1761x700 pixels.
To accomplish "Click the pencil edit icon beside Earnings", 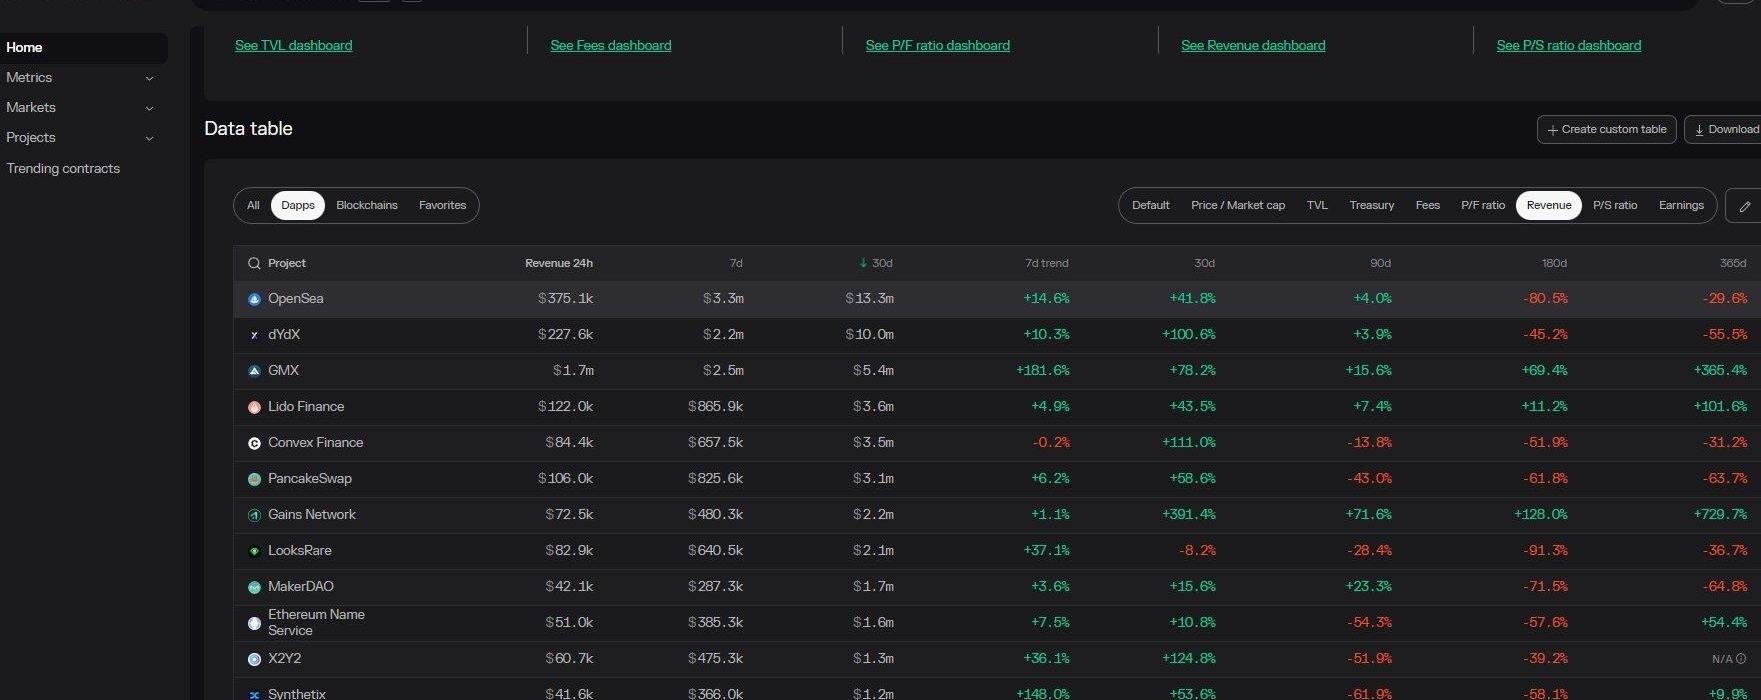I will pyautogui.click(x=1744, y=206).
